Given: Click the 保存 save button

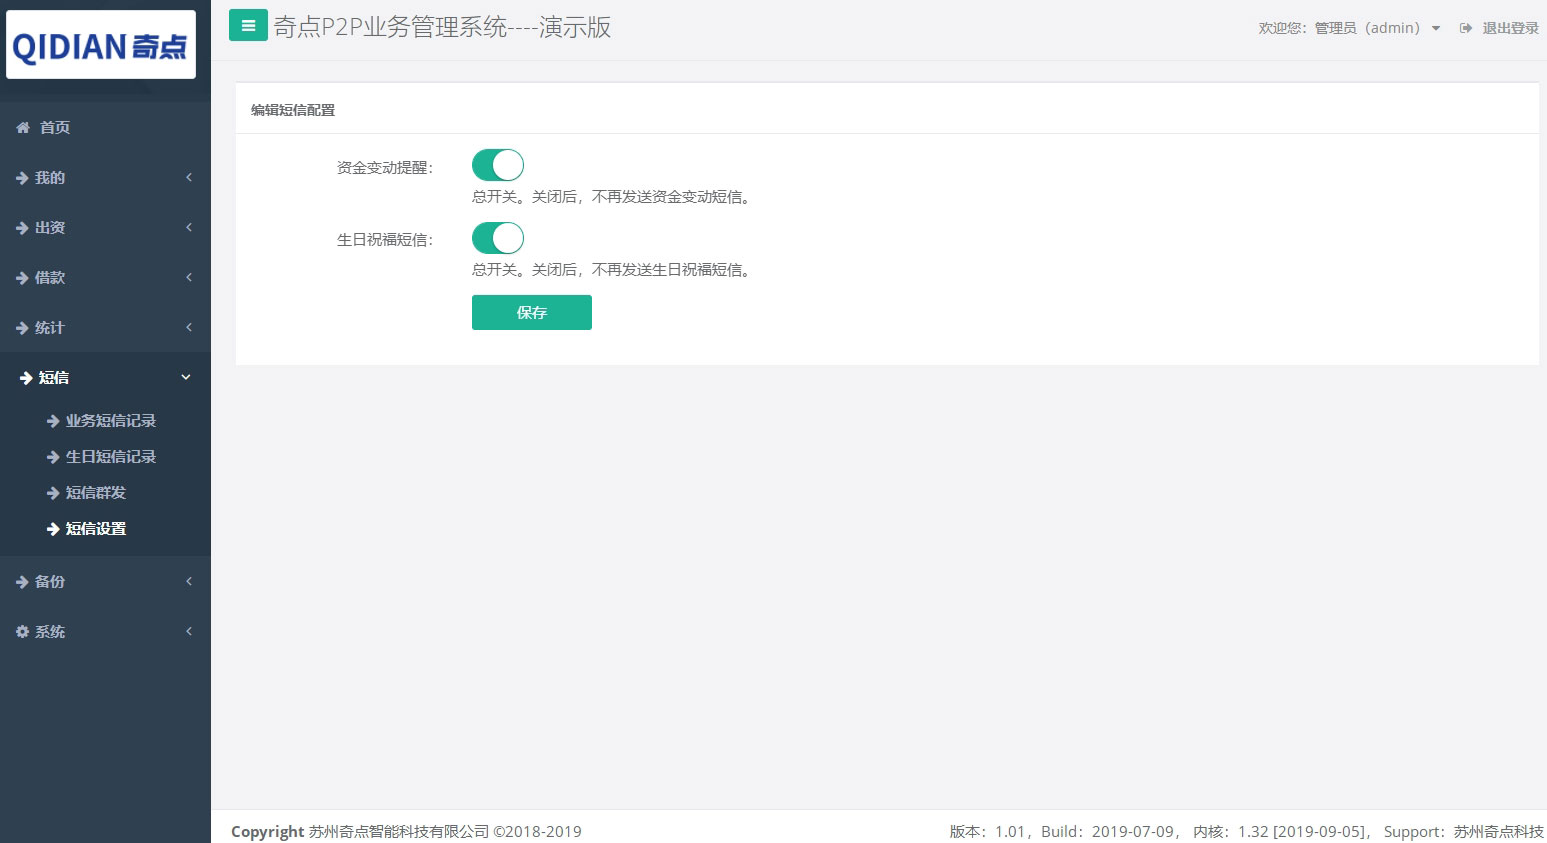Looking at the screenshot, I should [x=531, y=312].
